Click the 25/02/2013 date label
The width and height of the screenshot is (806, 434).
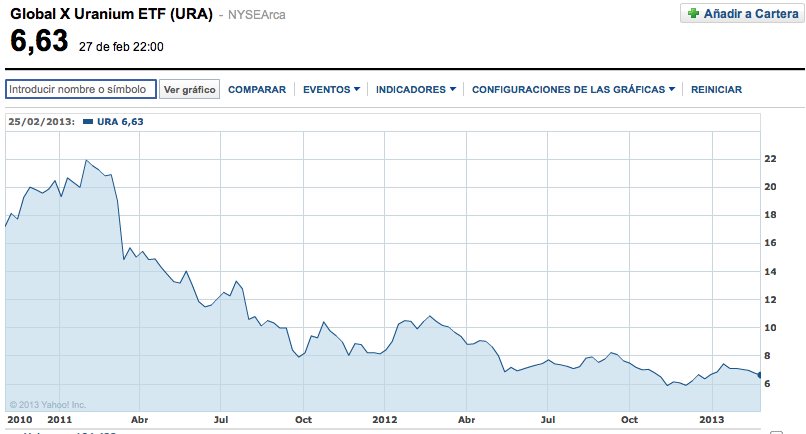42,122
